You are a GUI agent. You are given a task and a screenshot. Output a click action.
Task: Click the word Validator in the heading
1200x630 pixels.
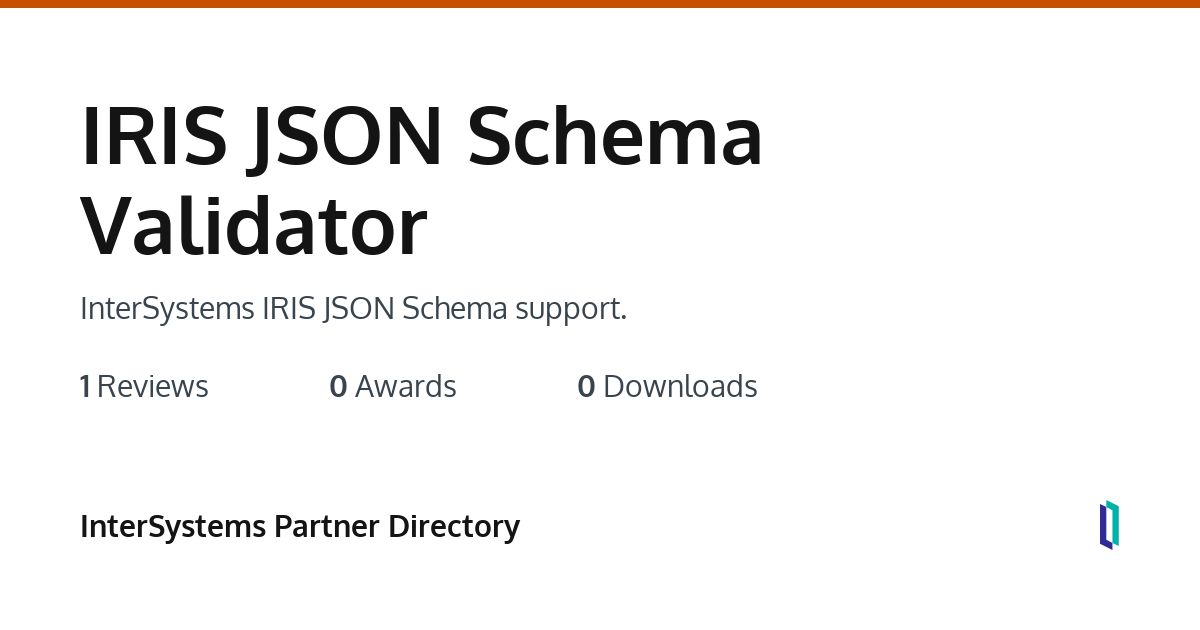(254, 228)
